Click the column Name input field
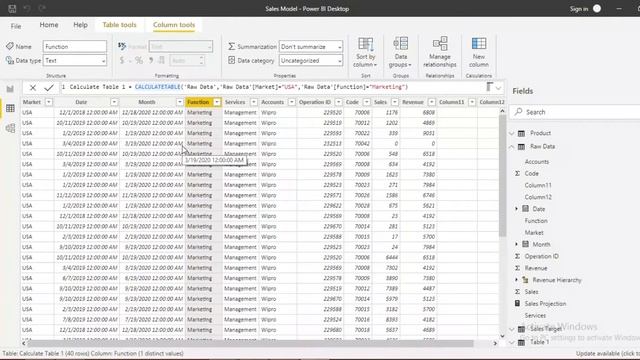This screenshot has height=360, width=640. click(75, 47)
